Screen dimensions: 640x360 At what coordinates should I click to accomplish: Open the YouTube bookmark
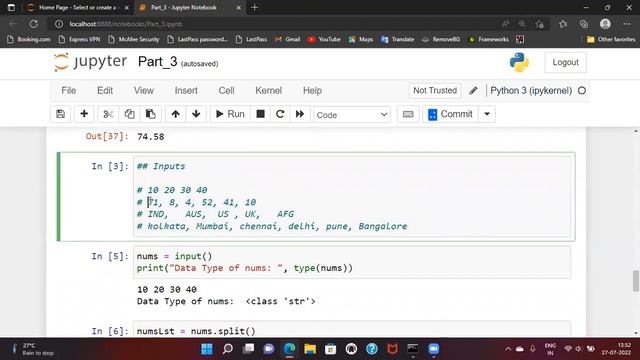pyautogui.click(x=324, y=39)
